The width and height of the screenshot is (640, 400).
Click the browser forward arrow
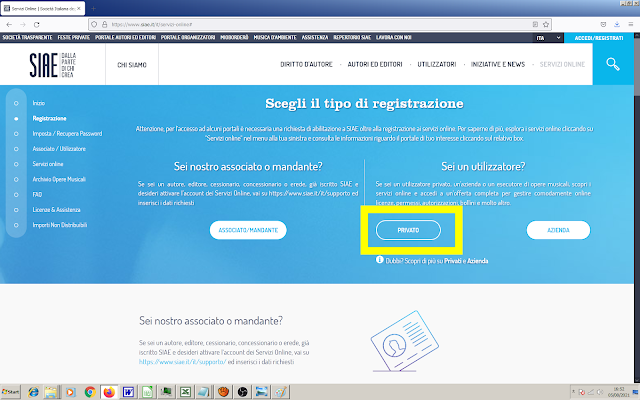coord(23,24)
